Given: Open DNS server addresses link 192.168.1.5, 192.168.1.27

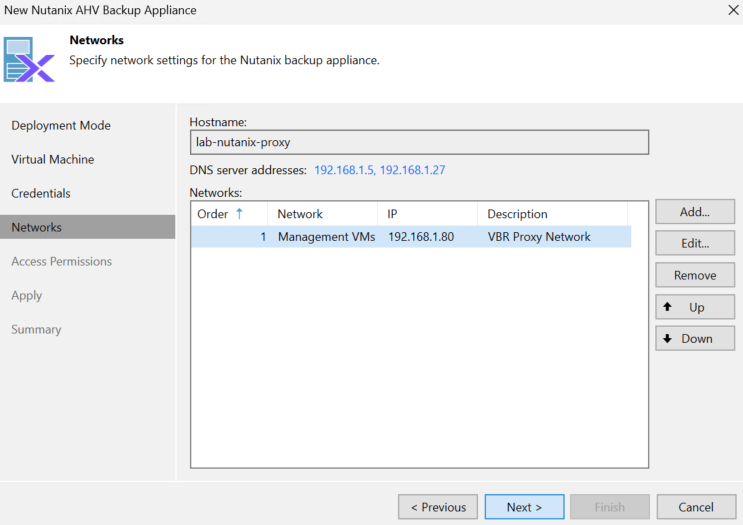Looking at the screenshot, I should coord(380,170).
